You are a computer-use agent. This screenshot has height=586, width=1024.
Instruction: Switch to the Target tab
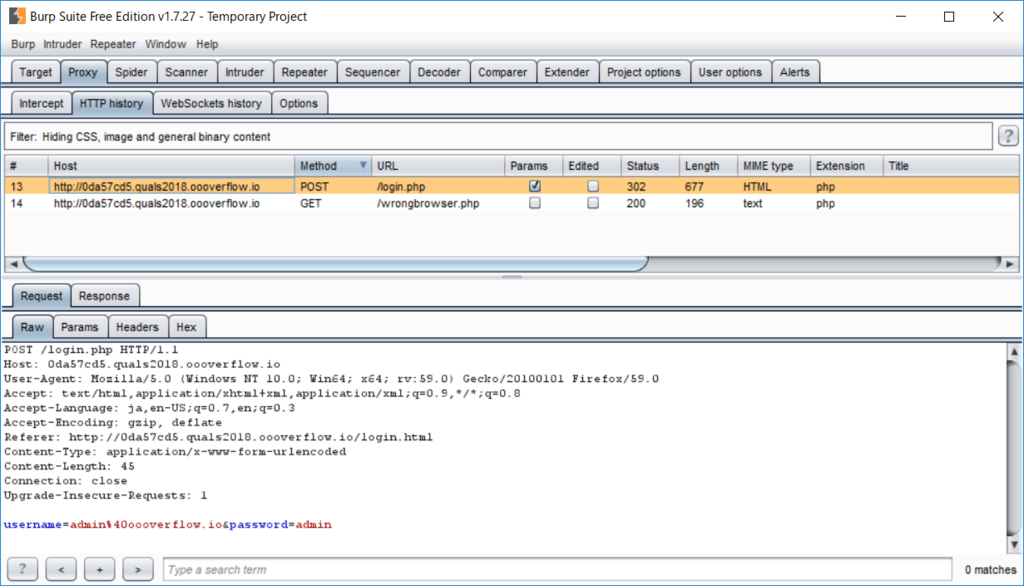[x=35, y=72]
